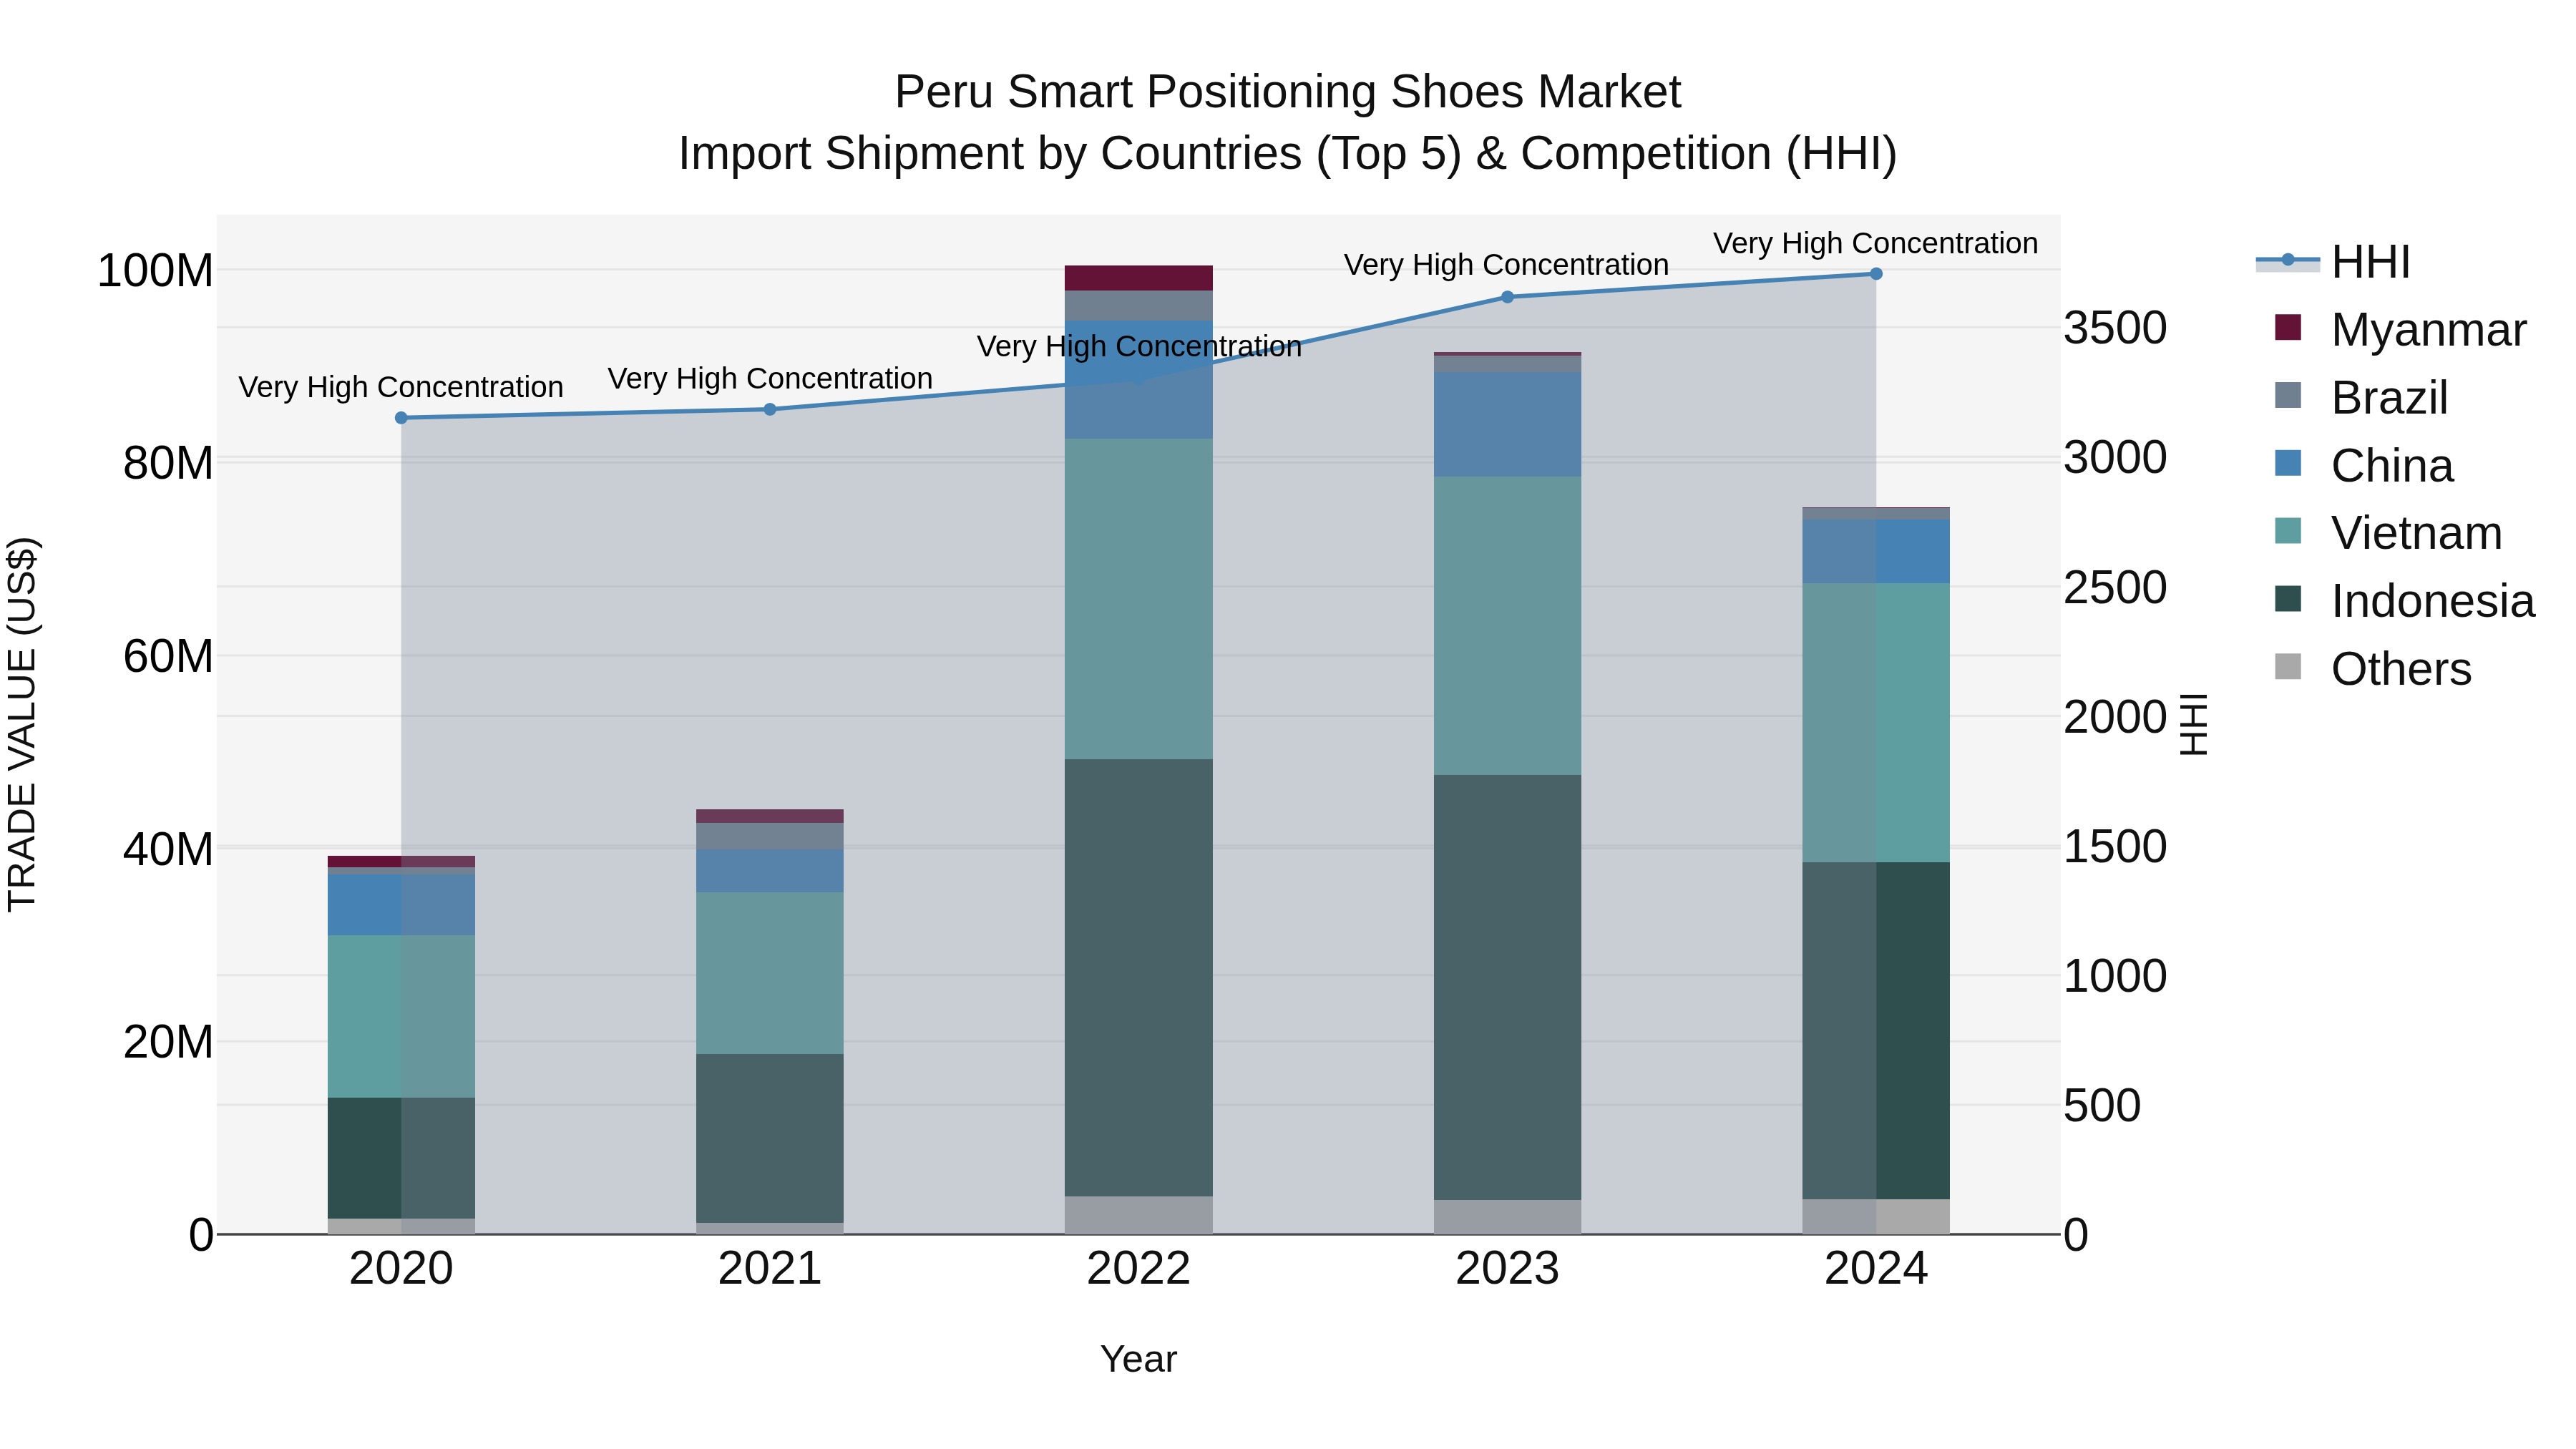
Task: Click the 40M y-axis tick label
Action: [168, 850]
